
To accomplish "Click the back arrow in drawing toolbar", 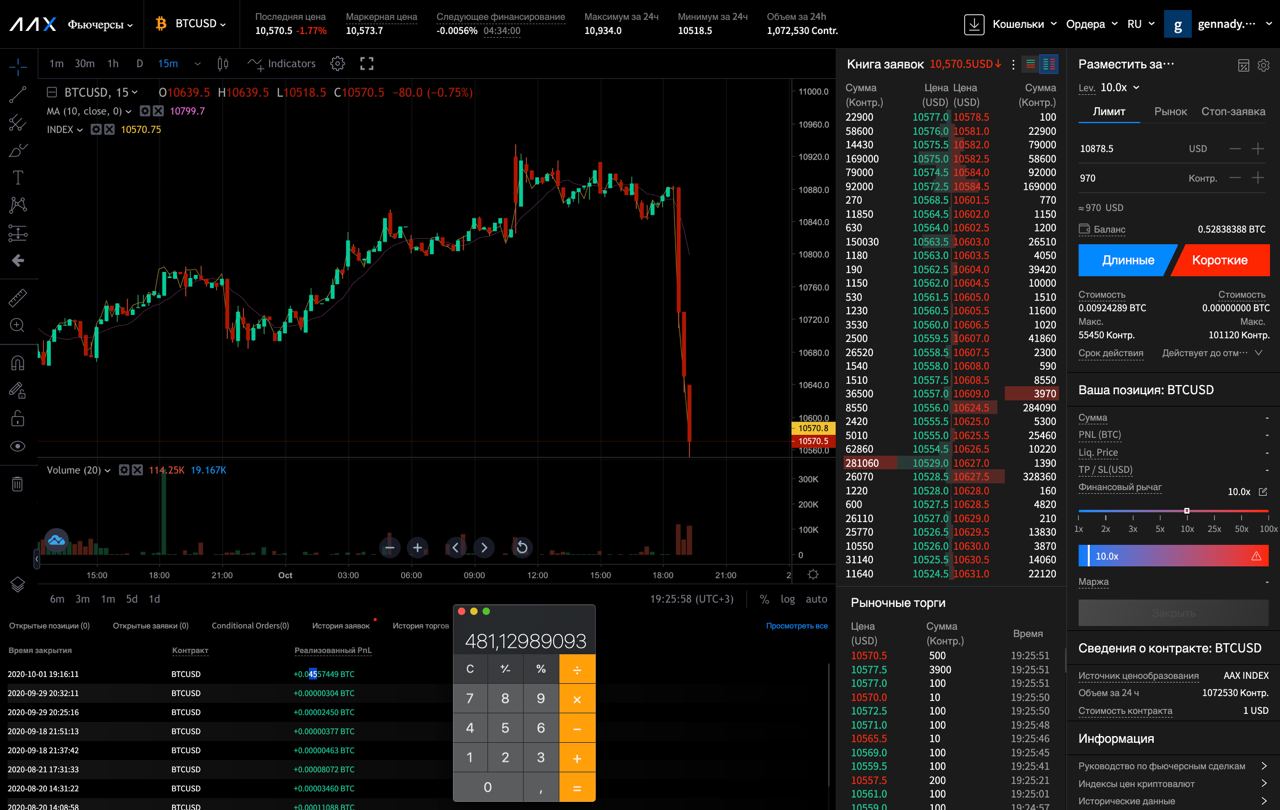I will [17, 261].
